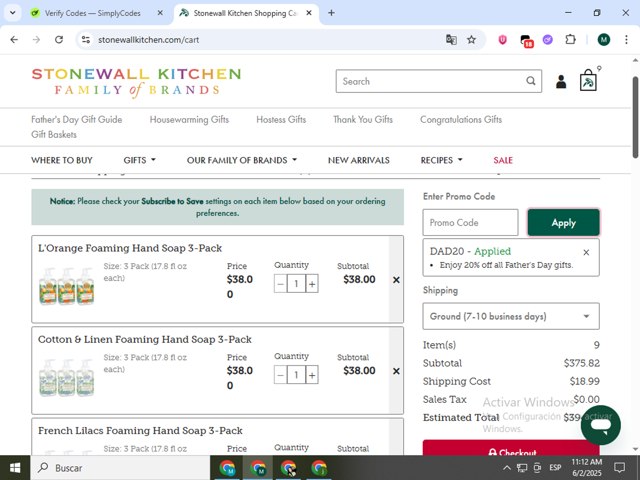Click the browser back arrow
The image size is (640, 480).
point(14,40)
